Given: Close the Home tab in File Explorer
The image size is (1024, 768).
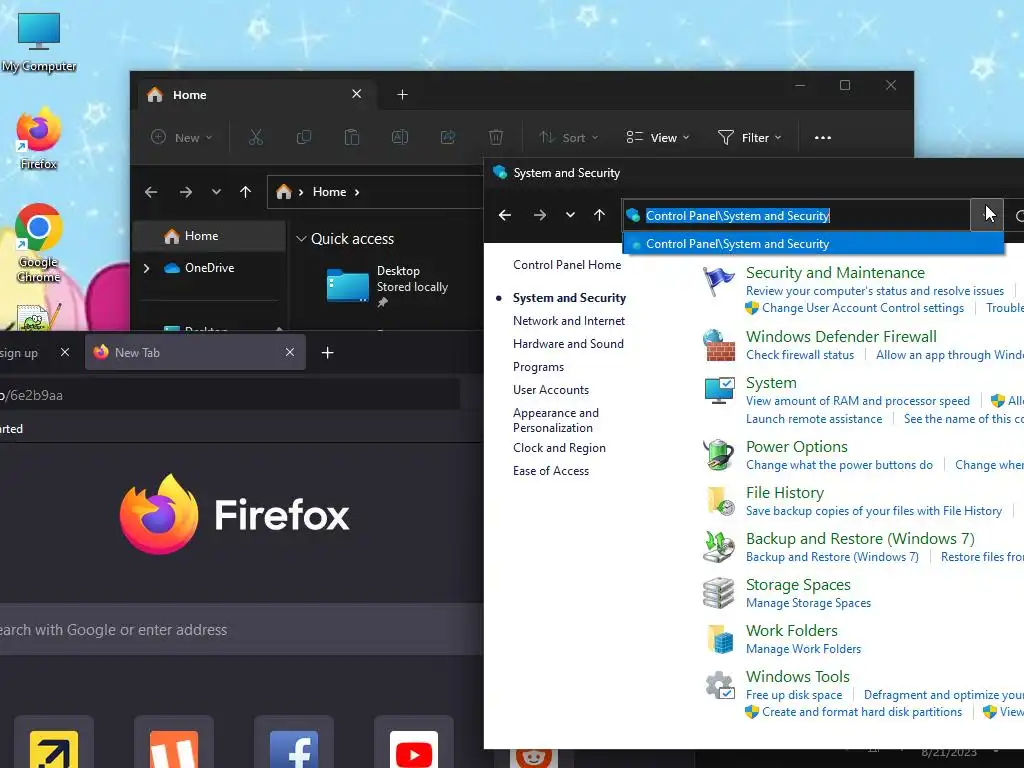Looking at the screenshot, I should click(x=357, y=94).
